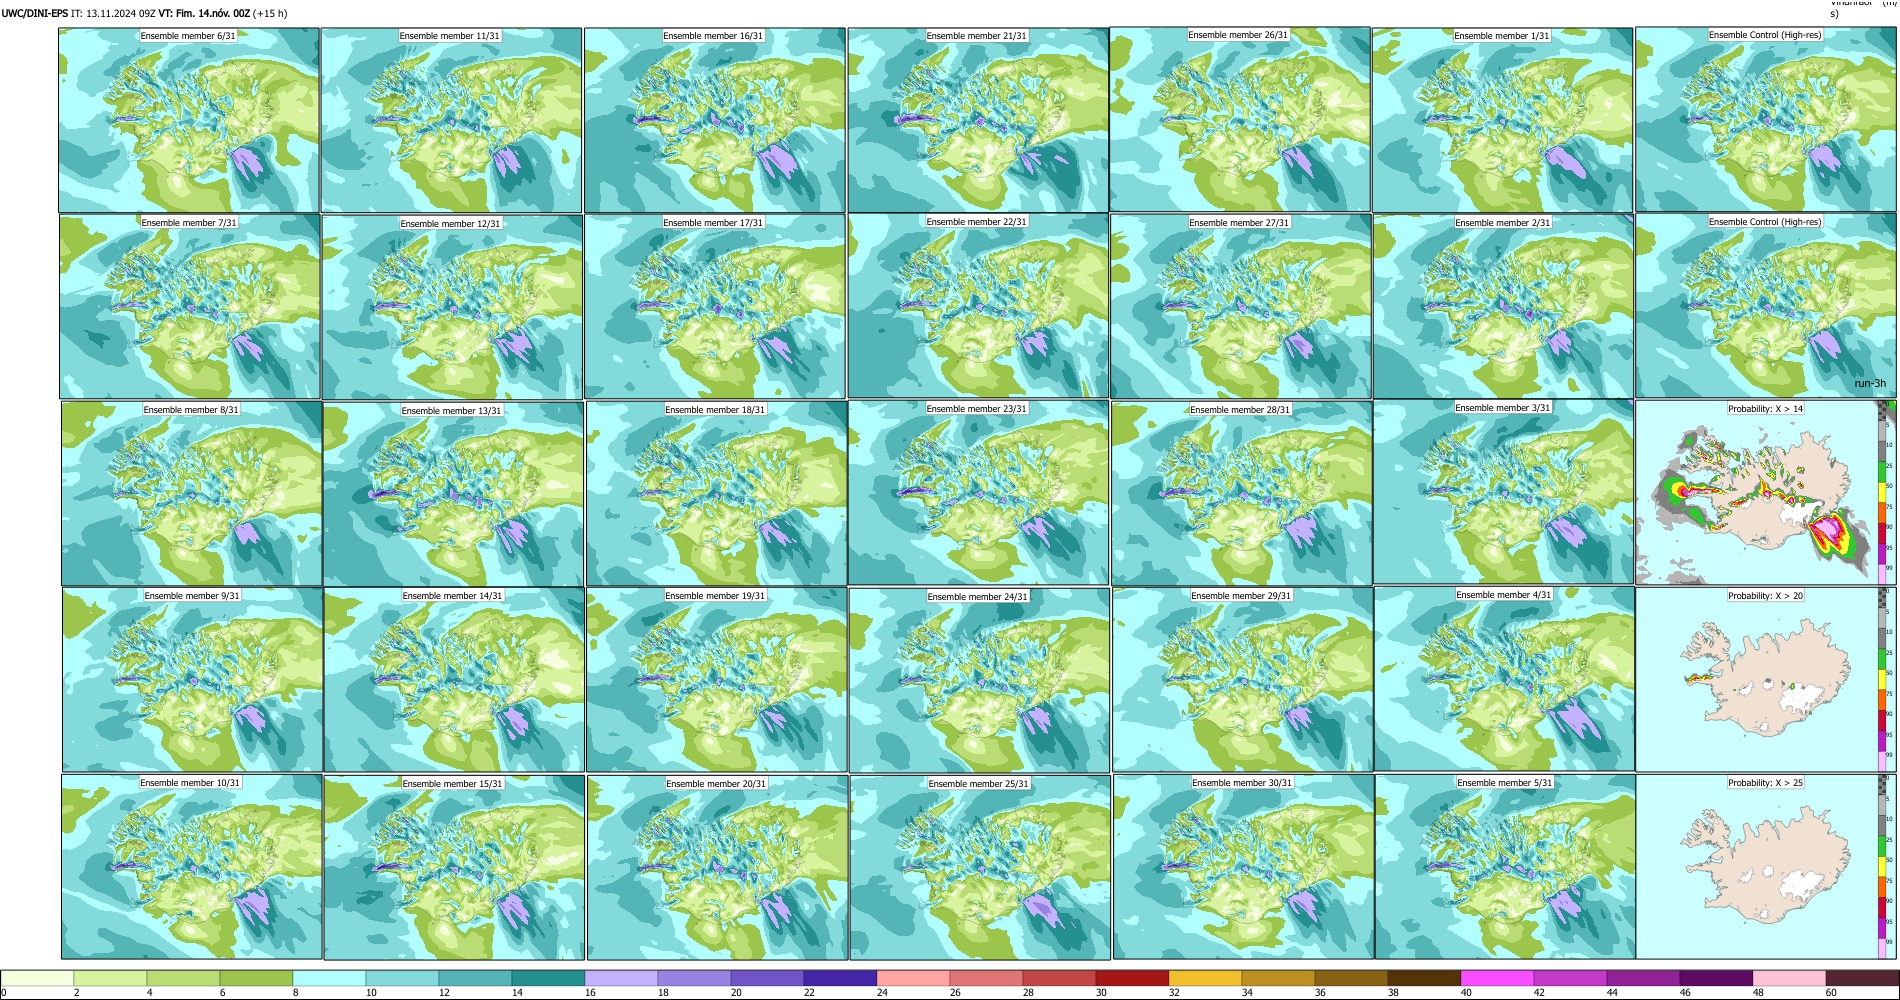
Task: Pick the salmon pink 24–26 legend swatch
Action: 913,978
